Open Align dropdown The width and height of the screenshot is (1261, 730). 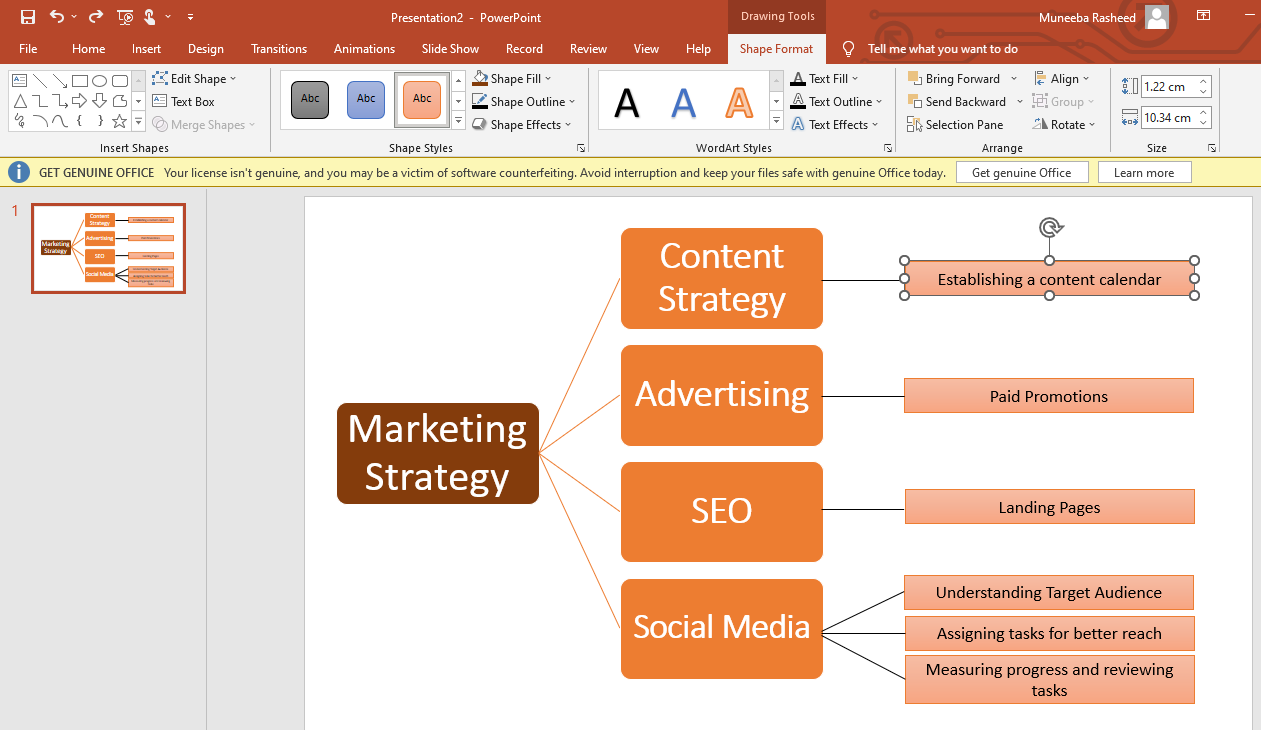(1060, 78)
